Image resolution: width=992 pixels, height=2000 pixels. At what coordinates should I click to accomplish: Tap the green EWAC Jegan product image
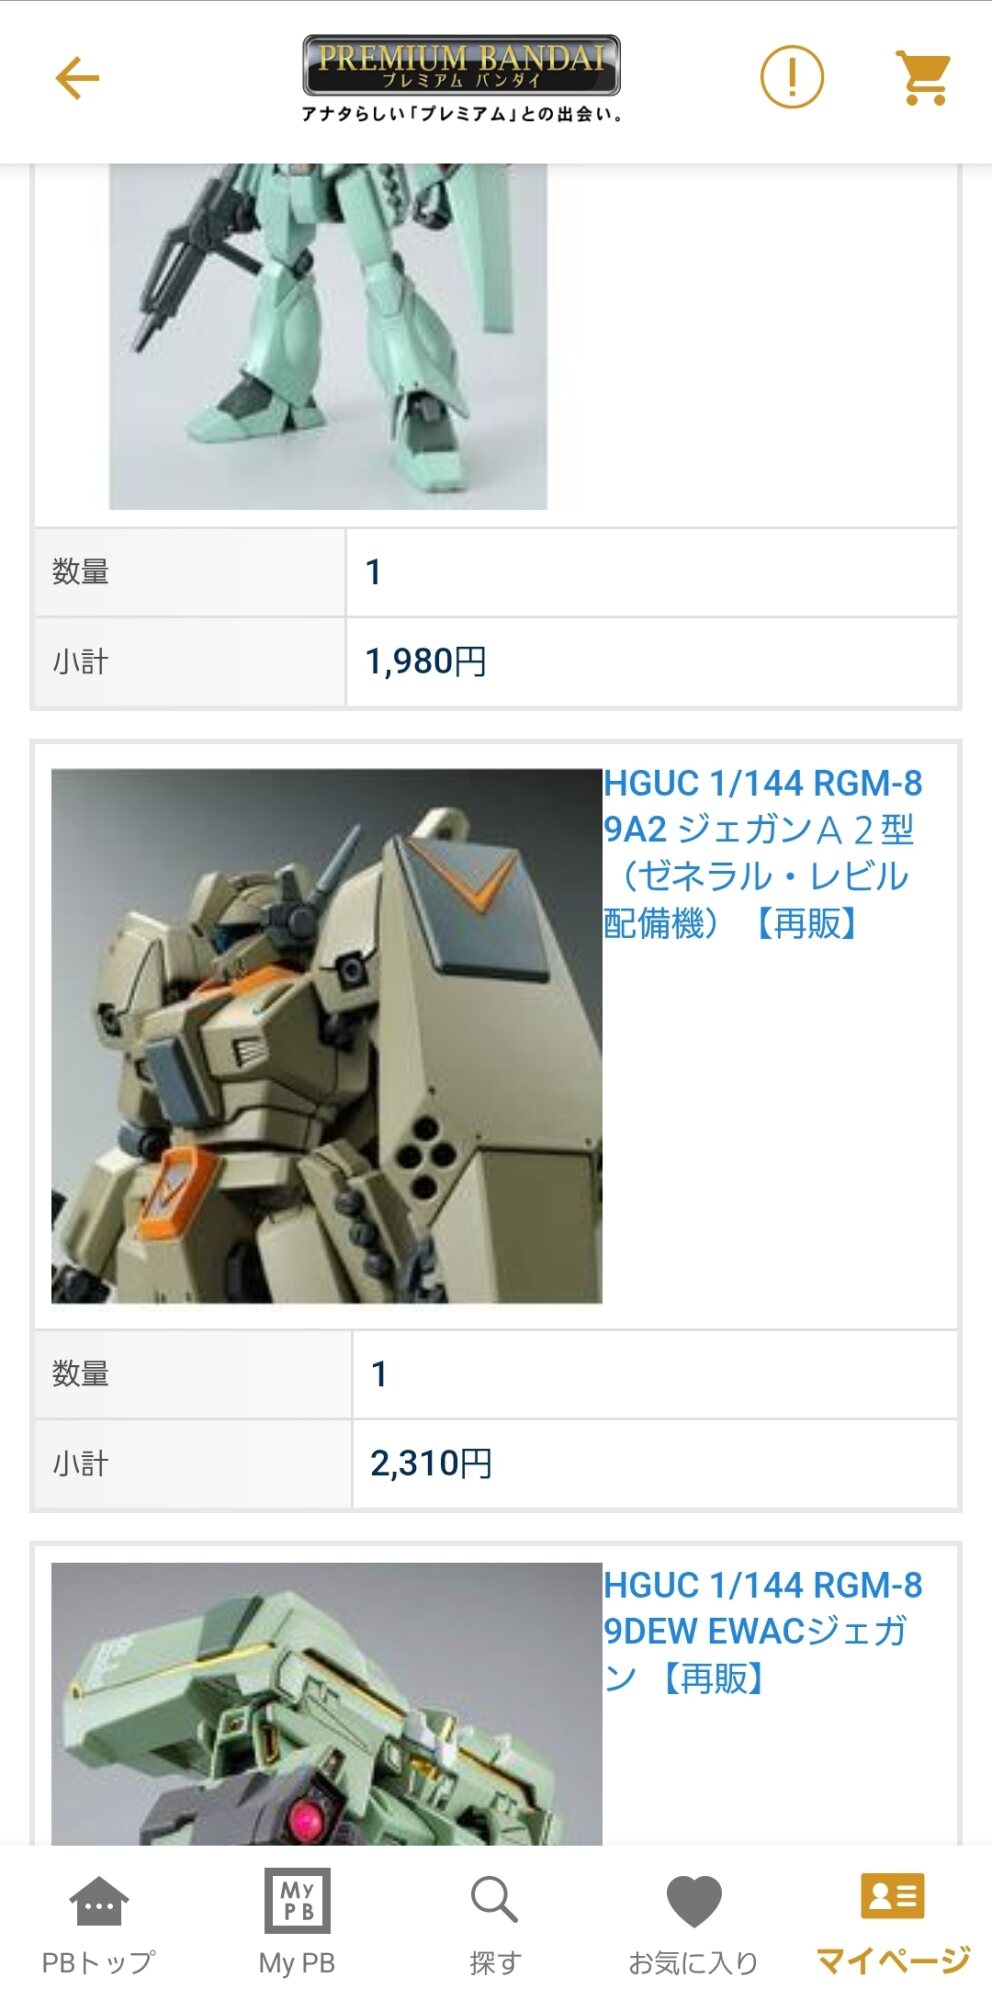(327, 1704)
